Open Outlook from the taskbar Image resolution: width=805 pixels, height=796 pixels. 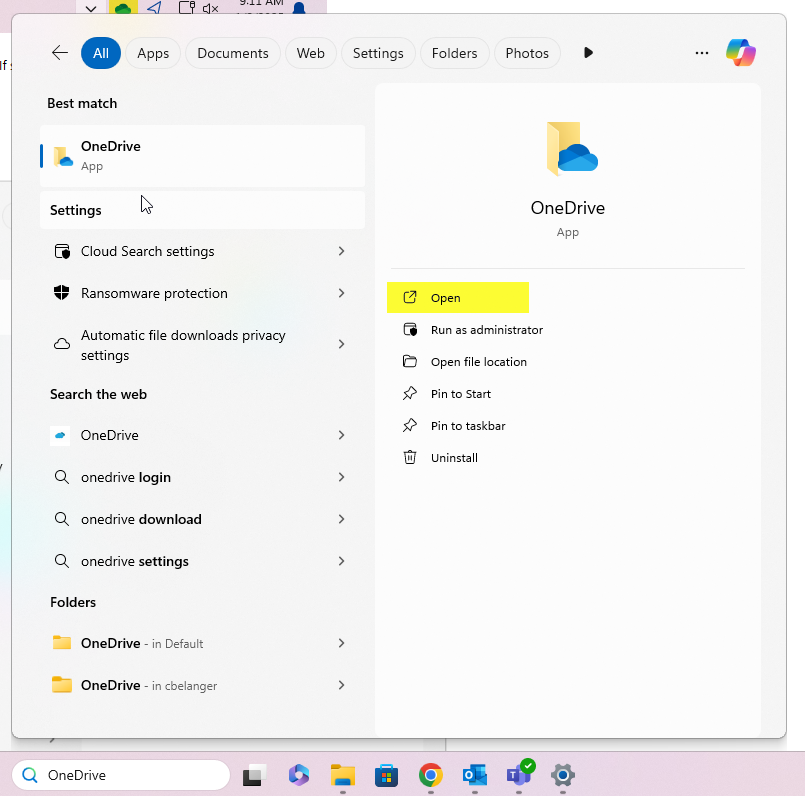tap(474, 775)
